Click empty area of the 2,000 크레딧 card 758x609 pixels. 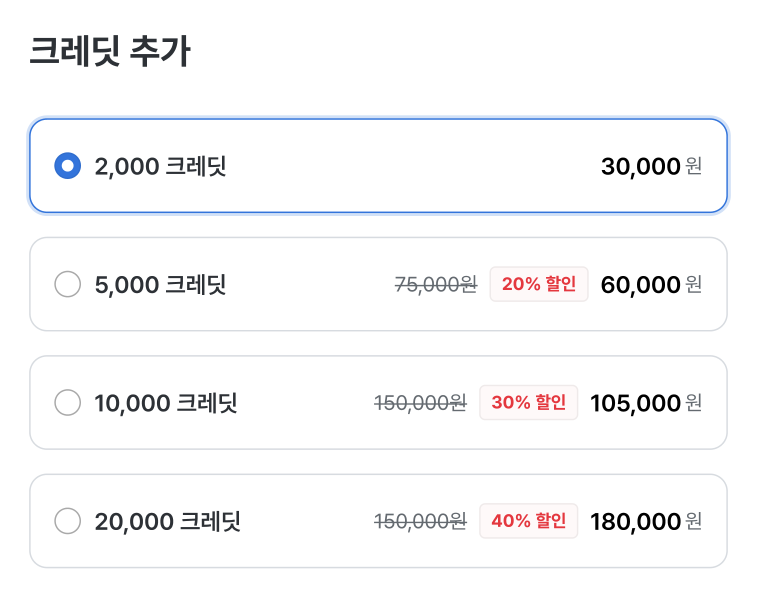click(411, 166)
